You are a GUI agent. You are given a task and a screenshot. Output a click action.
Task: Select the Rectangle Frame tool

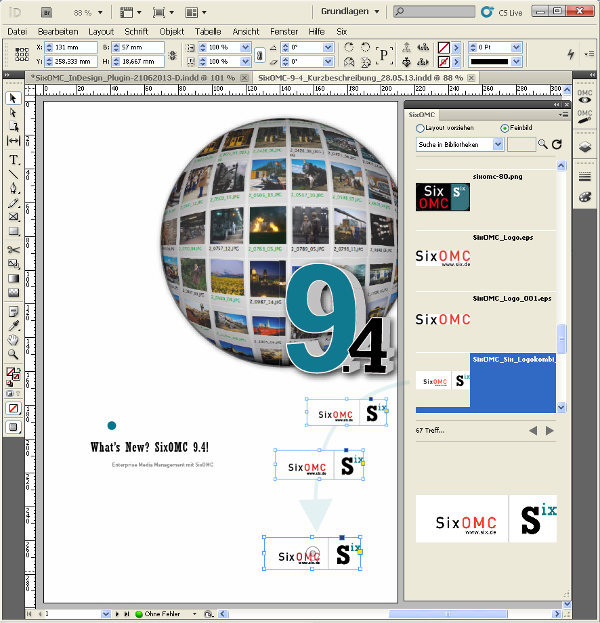[13, 217]
